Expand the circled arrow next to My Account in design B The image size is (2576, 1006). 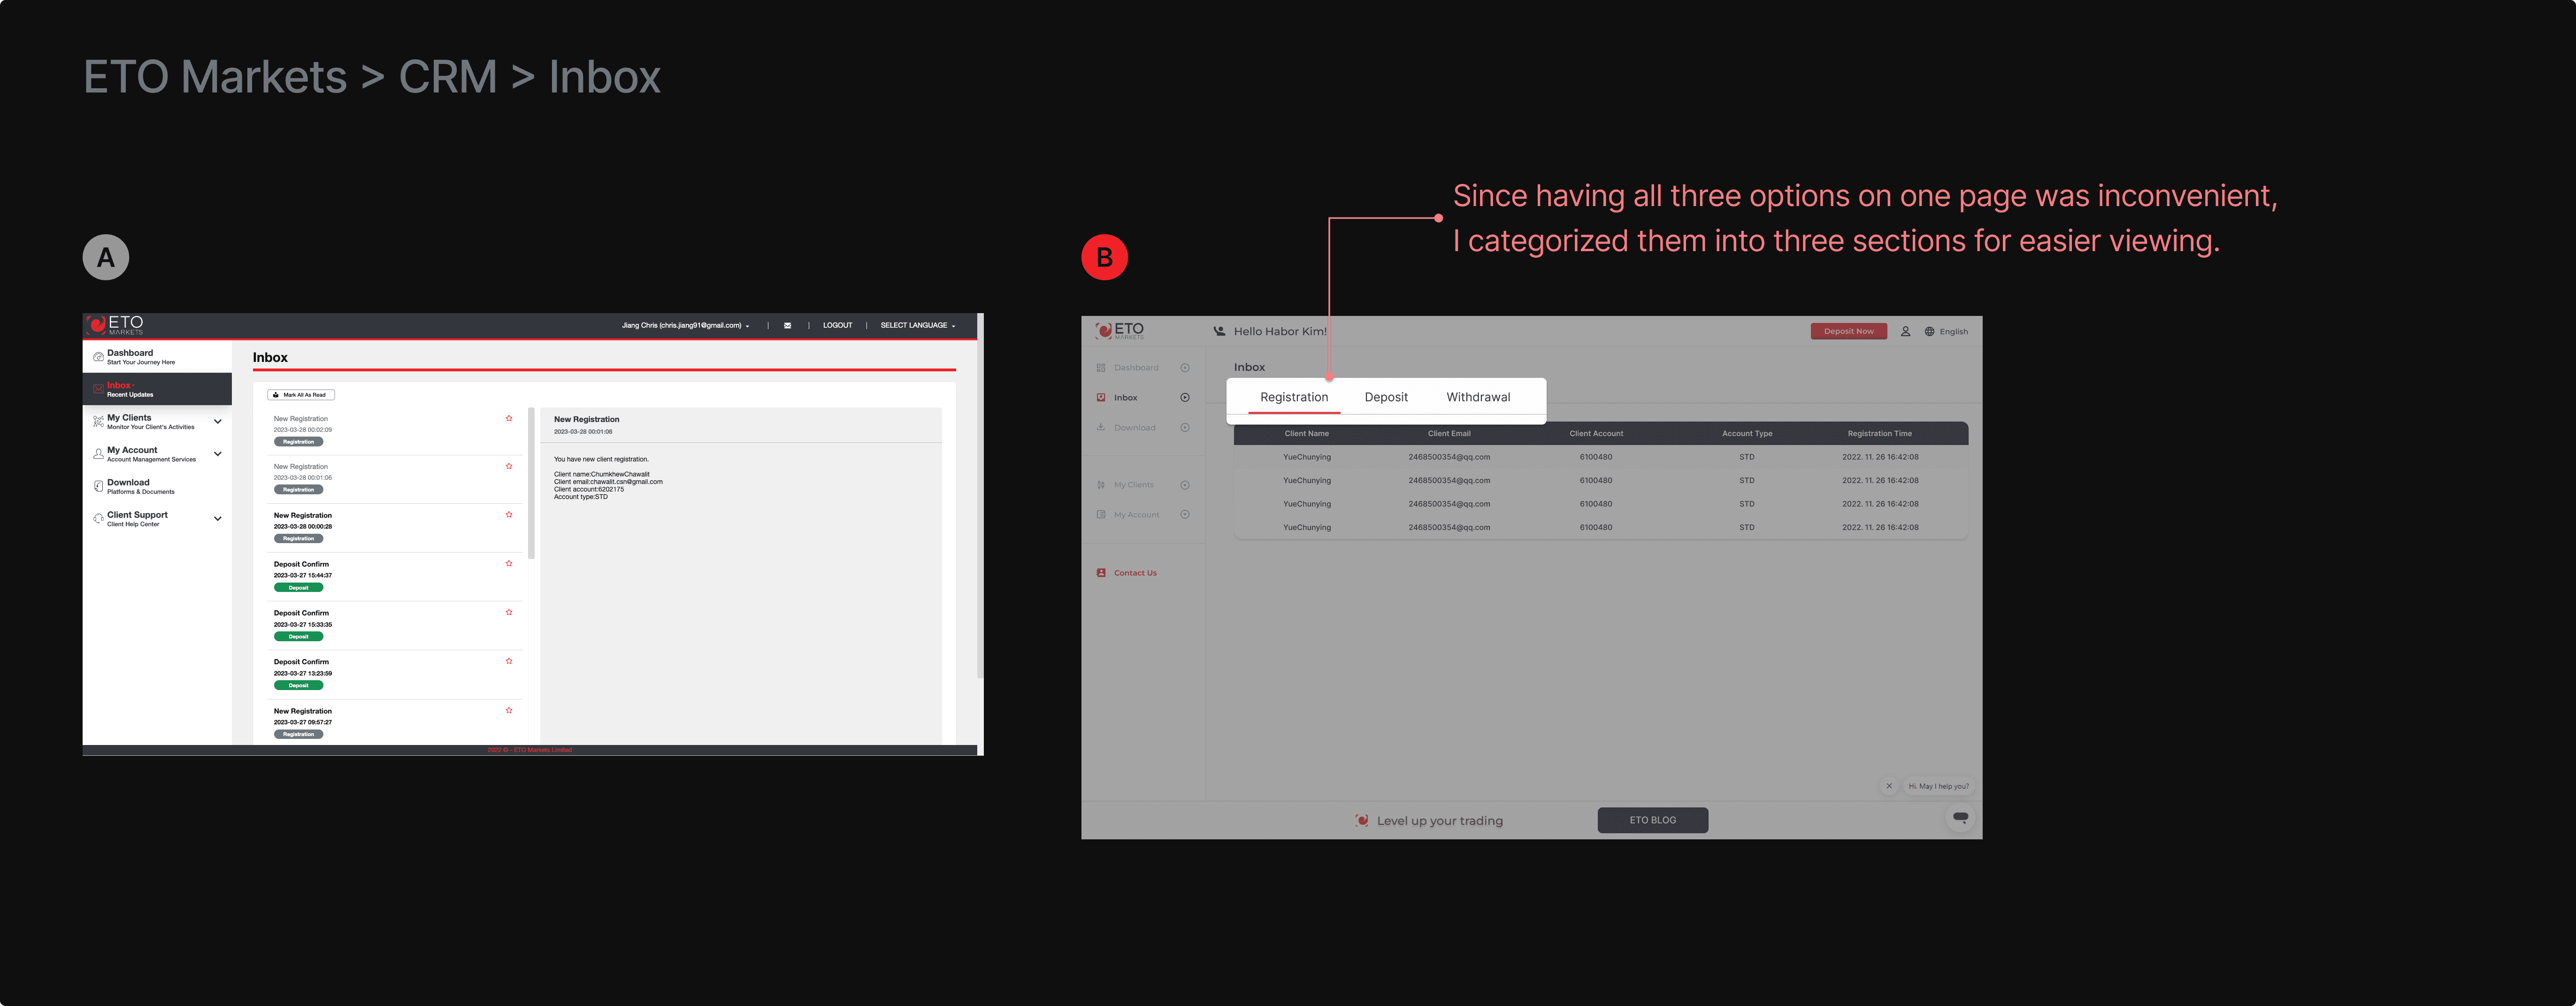tap(1185, 515)
